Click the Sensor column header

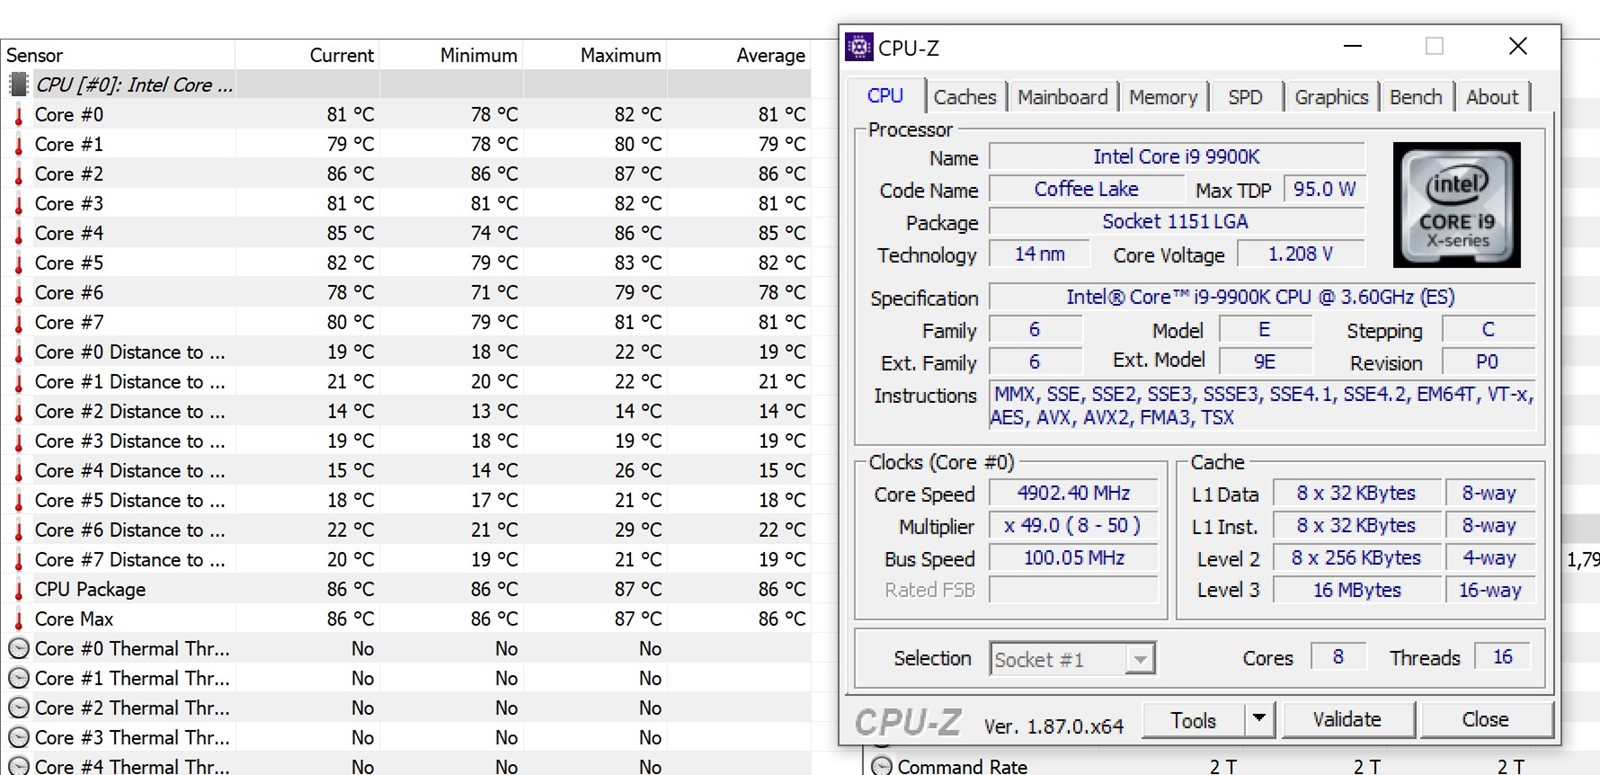118,55
